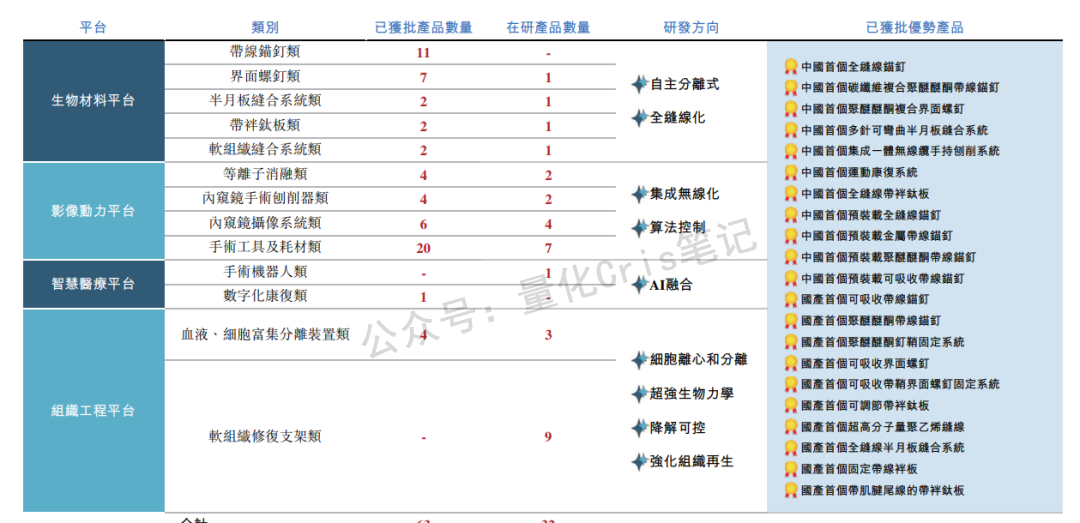
Task: Click the 平台 column header
Action: (94, 28)
